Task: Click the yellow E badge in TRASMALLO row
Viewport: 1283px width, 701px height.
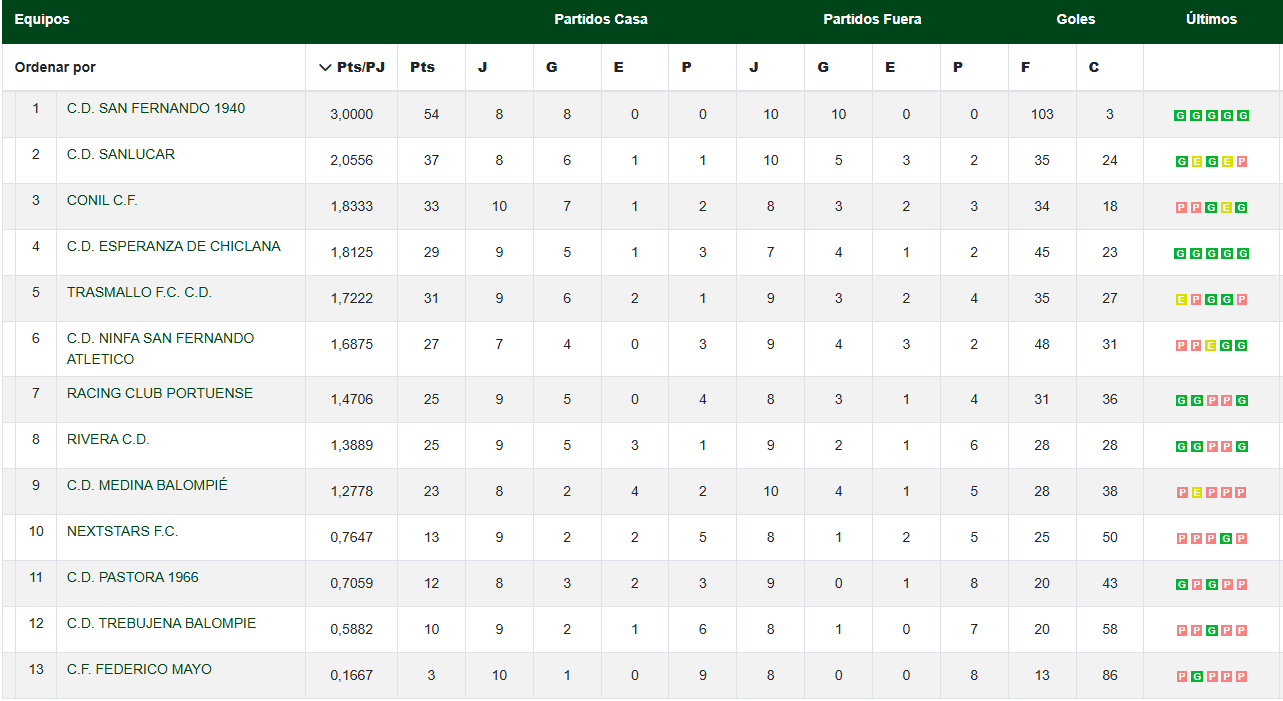Action: [1181, 300]
